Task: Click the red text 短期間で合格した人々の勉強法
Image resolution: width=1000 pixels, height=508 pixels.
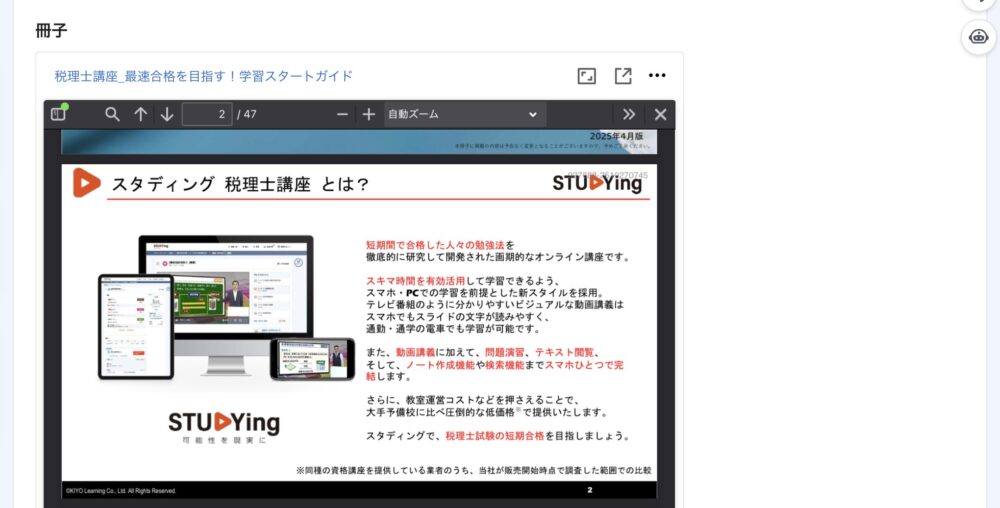Action: (x=435, y=245)
